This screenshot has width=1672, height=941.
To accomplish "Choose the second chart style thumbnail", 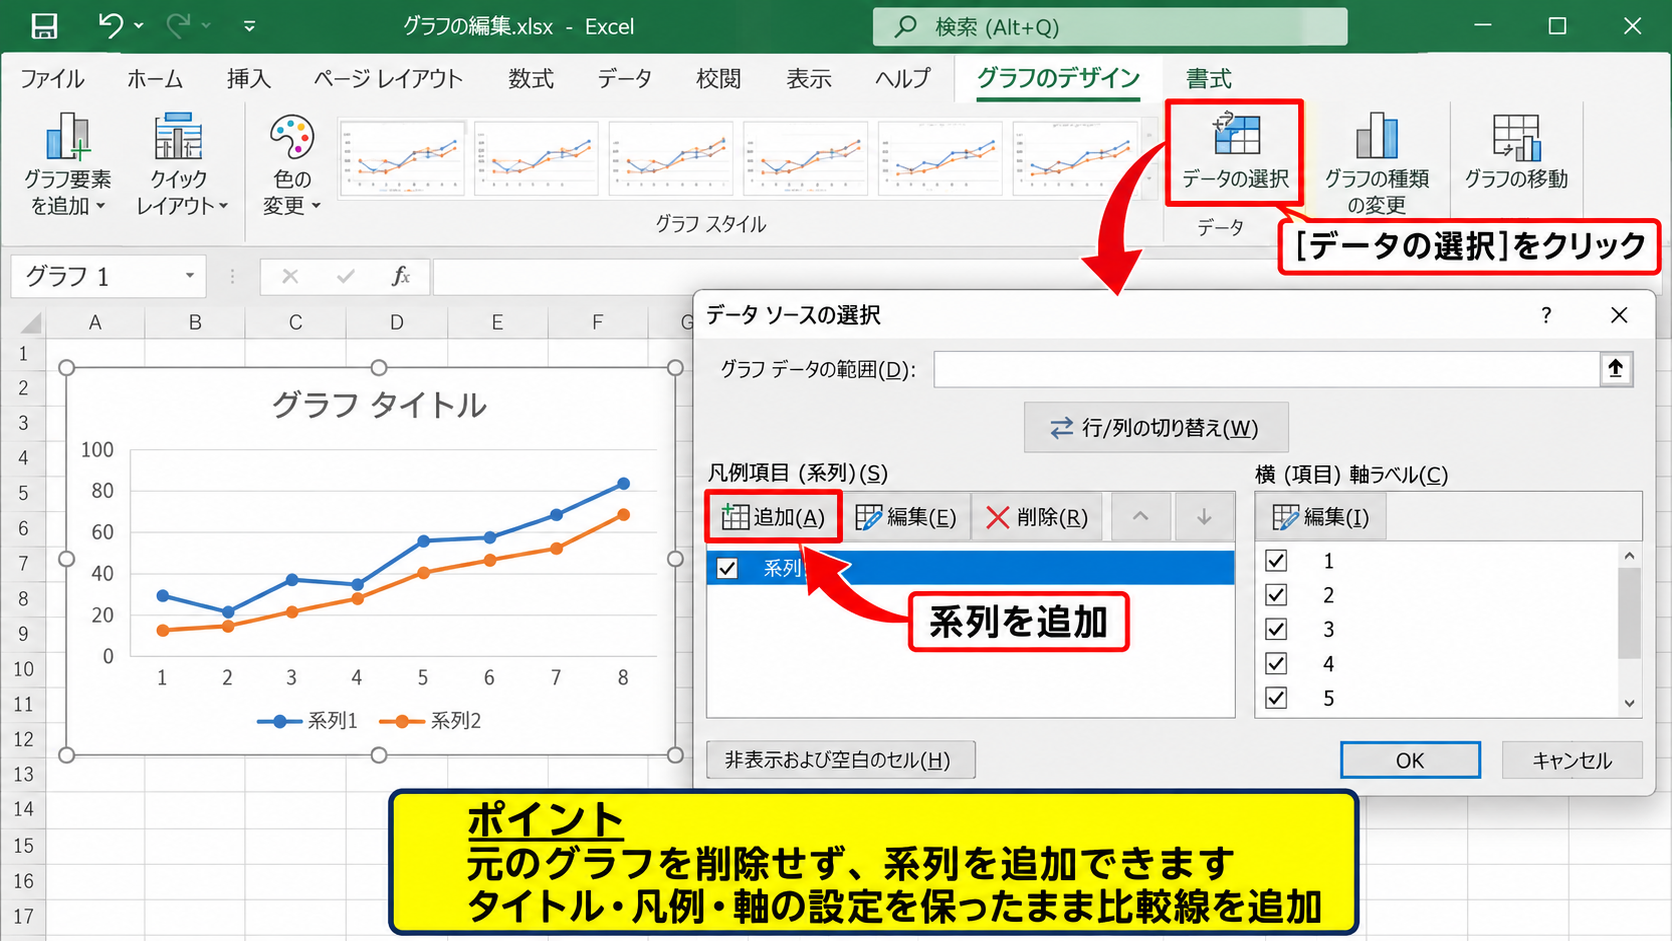I will (536, 158).
